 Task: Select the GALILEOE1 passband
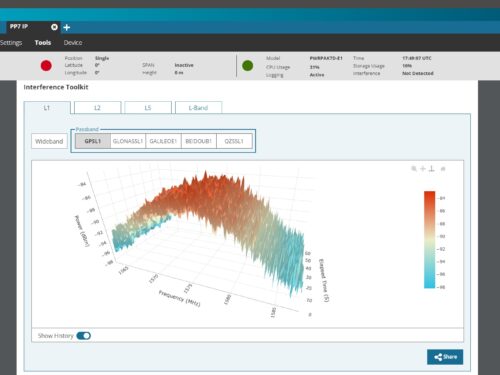(163, 141)
